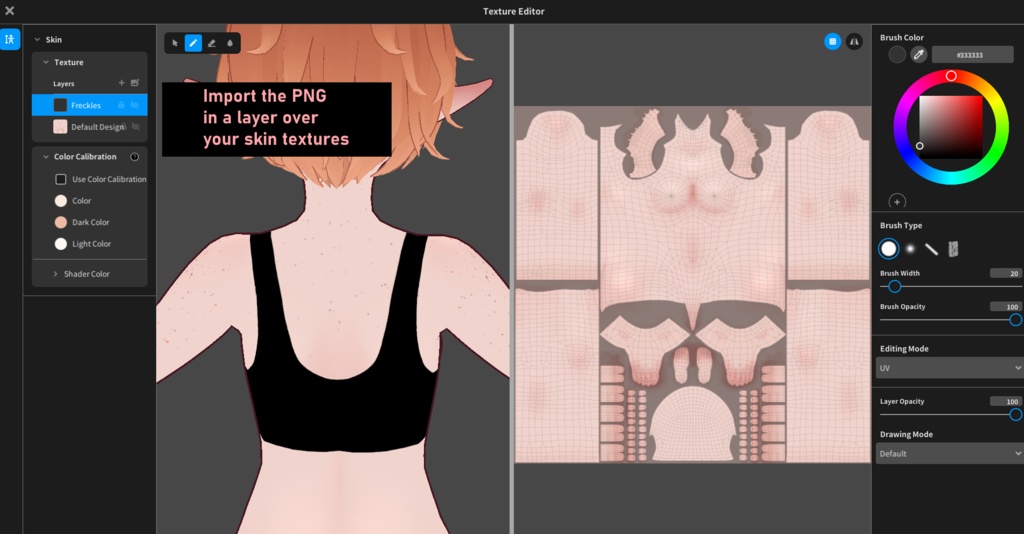This screenshot has width=1024, height=534.
Task: Toggle UV guide grid display button
Action: tap(832, 42)
